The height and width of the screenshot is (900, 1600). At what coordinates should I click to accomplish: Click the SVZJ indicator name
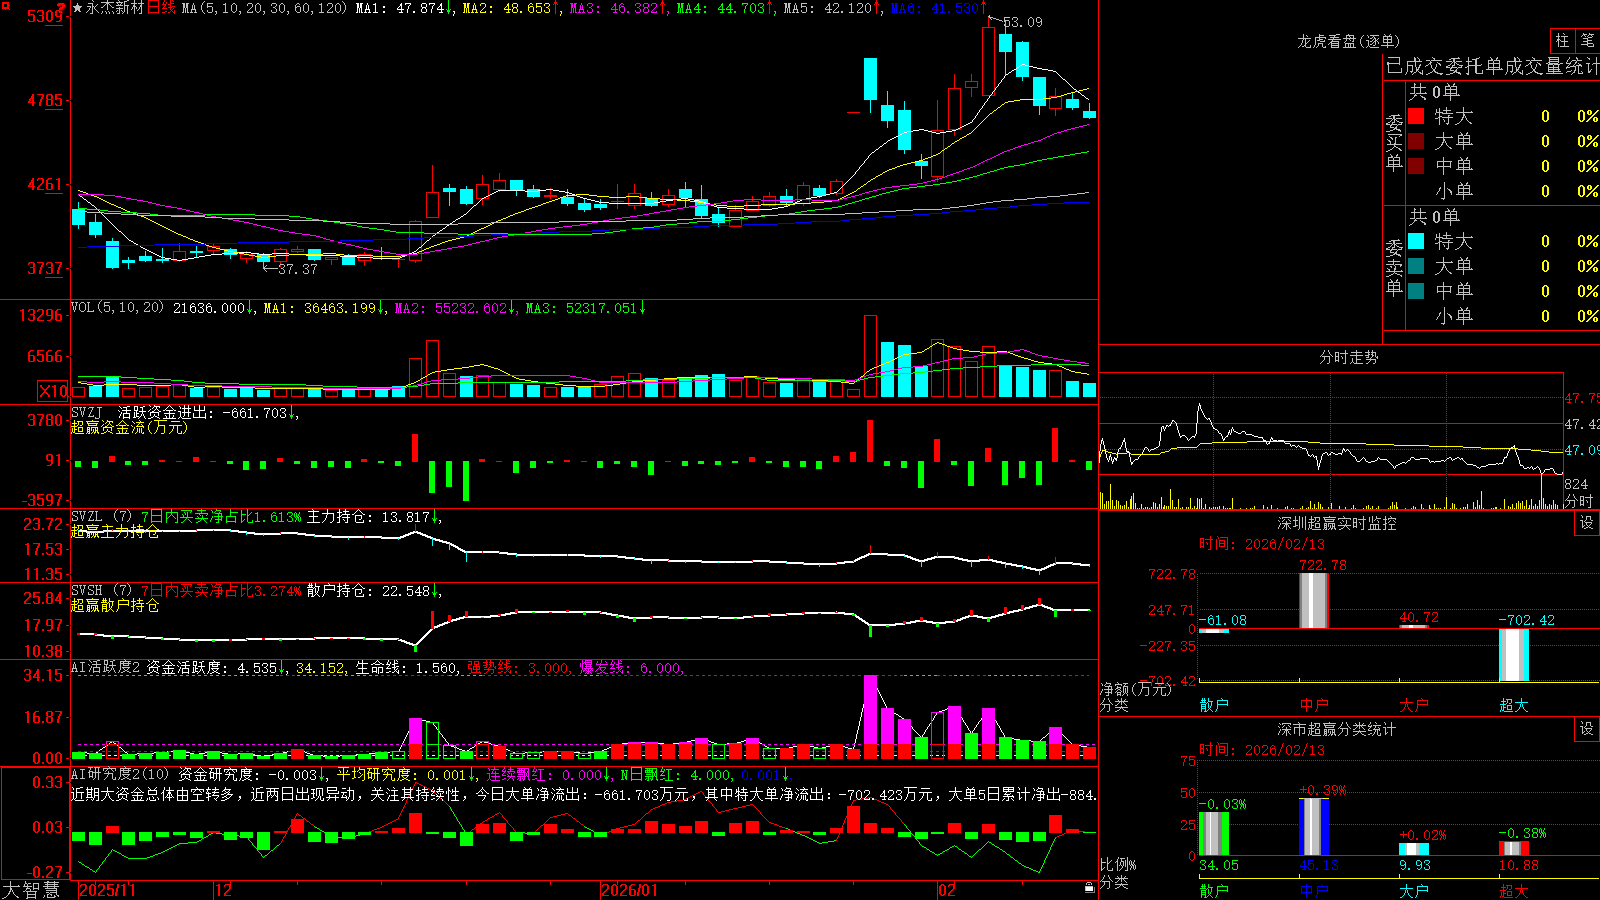click(x=87, y=413)
